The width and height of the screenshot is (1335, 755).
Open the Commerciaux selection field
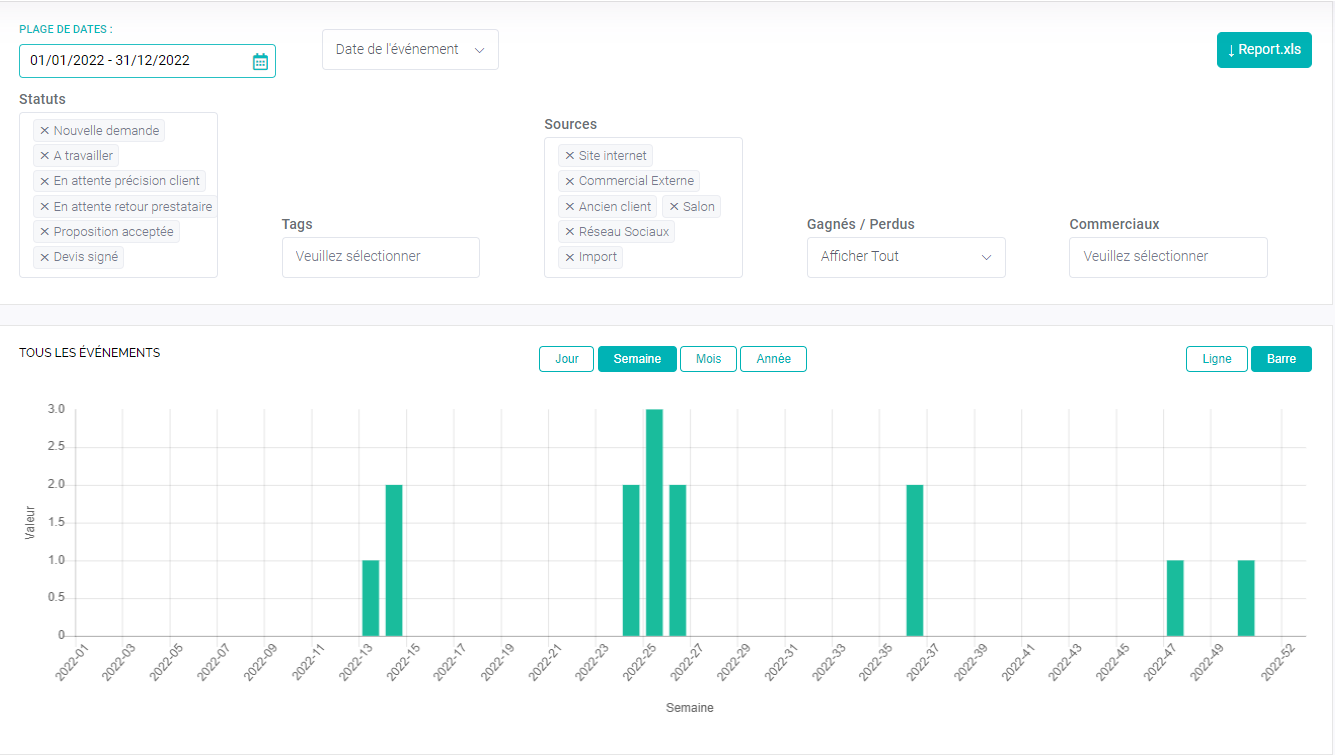point(1168,257)
